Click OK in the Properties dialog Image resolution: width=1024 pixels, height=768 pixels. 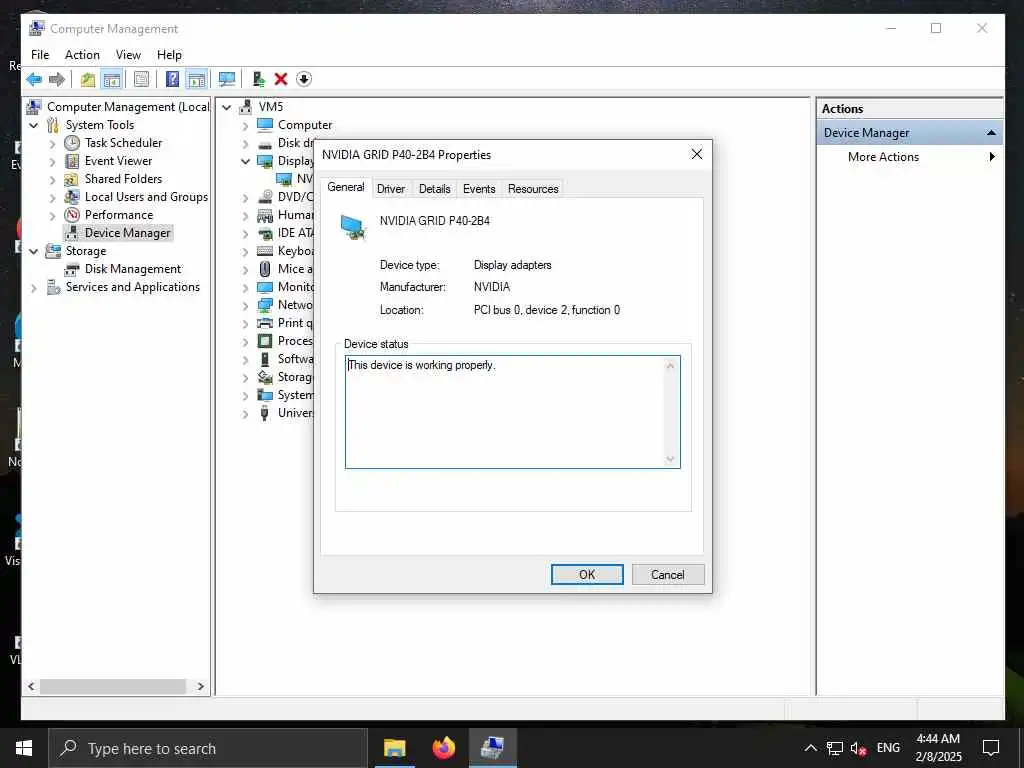[x=587, y=575]
